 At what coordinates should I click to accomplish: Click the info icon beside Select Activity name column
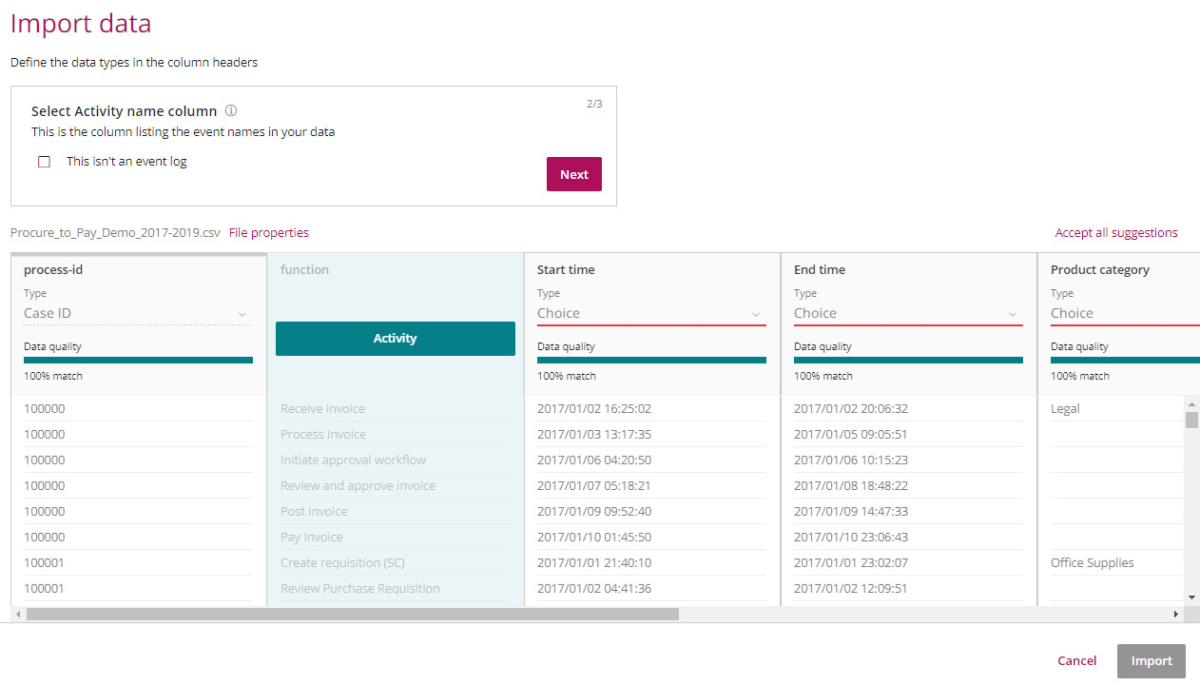click(x=231, y=111)
